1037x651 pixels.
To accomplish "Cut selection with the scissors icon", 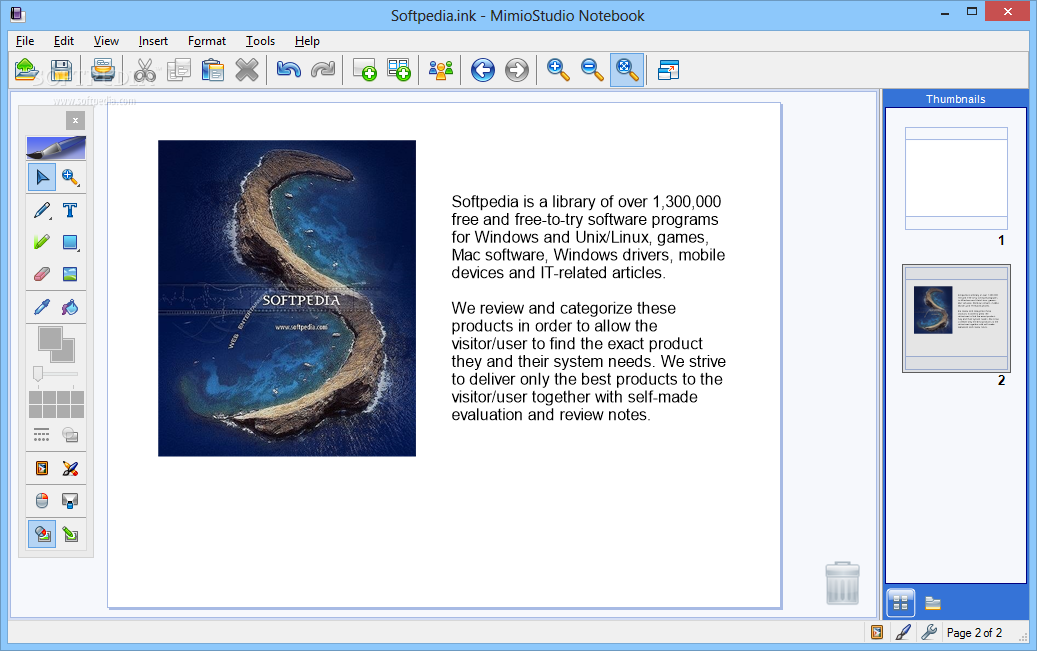I will tap(144, 69).
